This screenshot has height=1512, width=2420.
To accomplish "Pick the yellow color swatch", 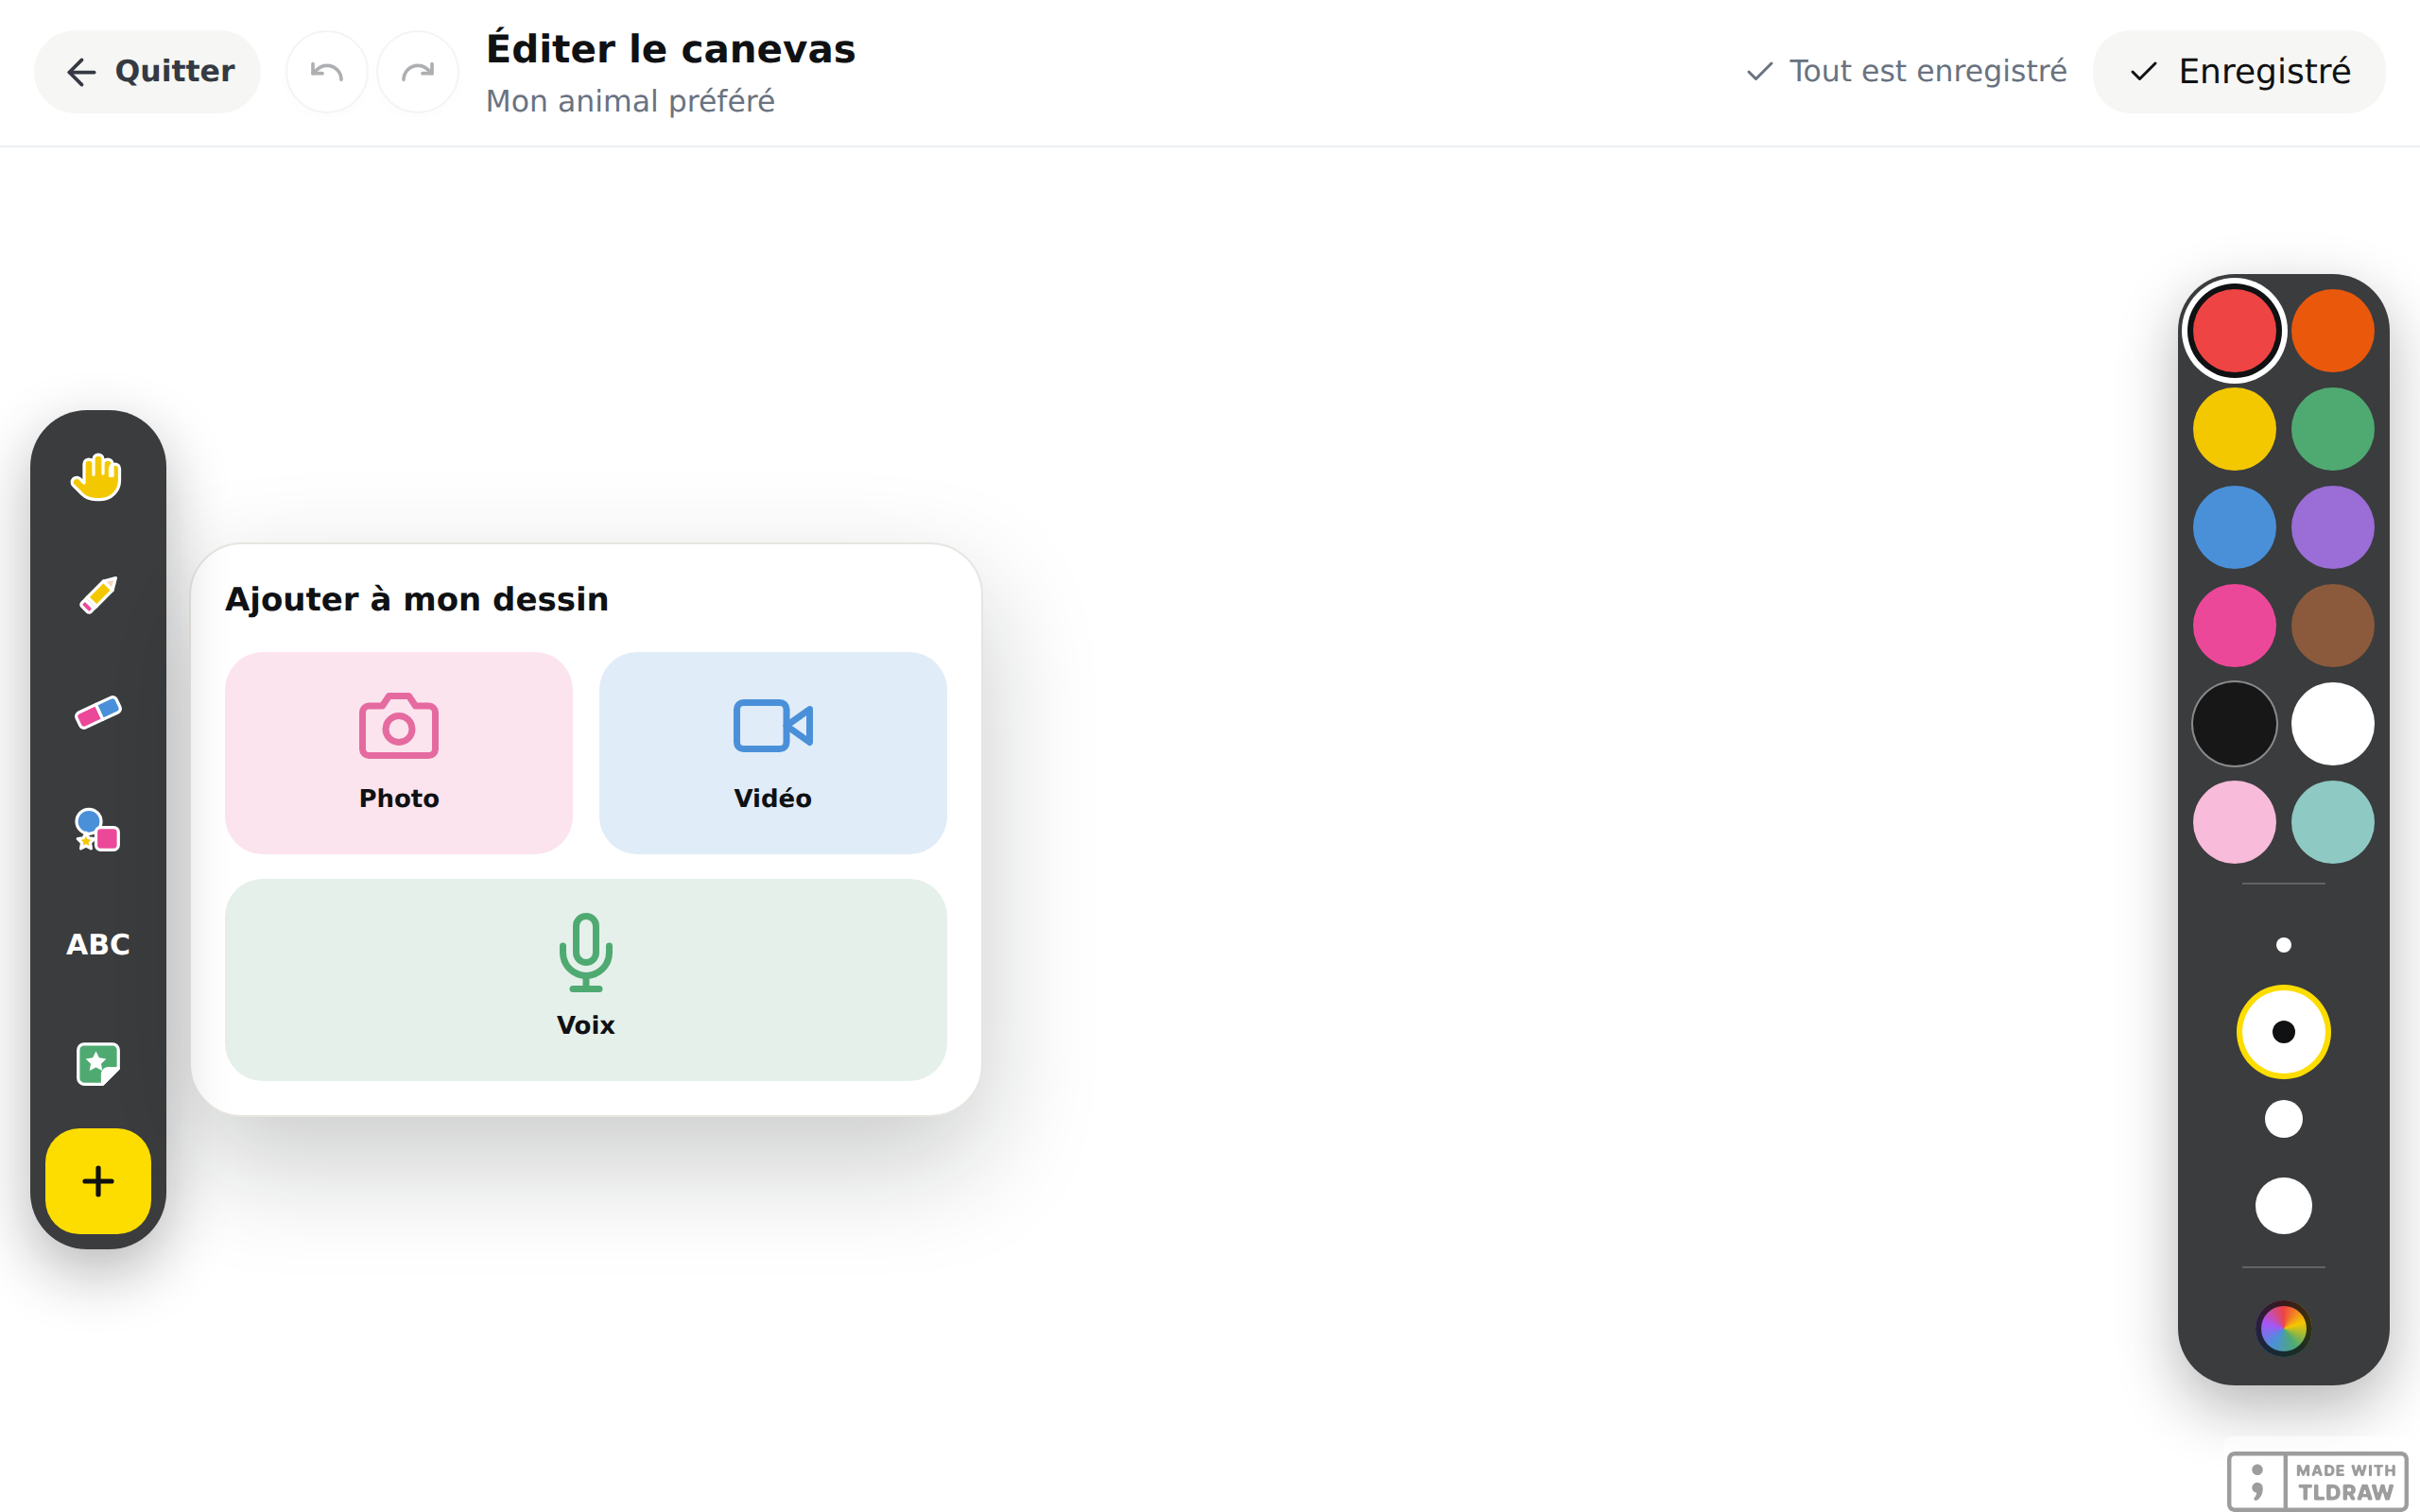I will [x=2234, y=429].
